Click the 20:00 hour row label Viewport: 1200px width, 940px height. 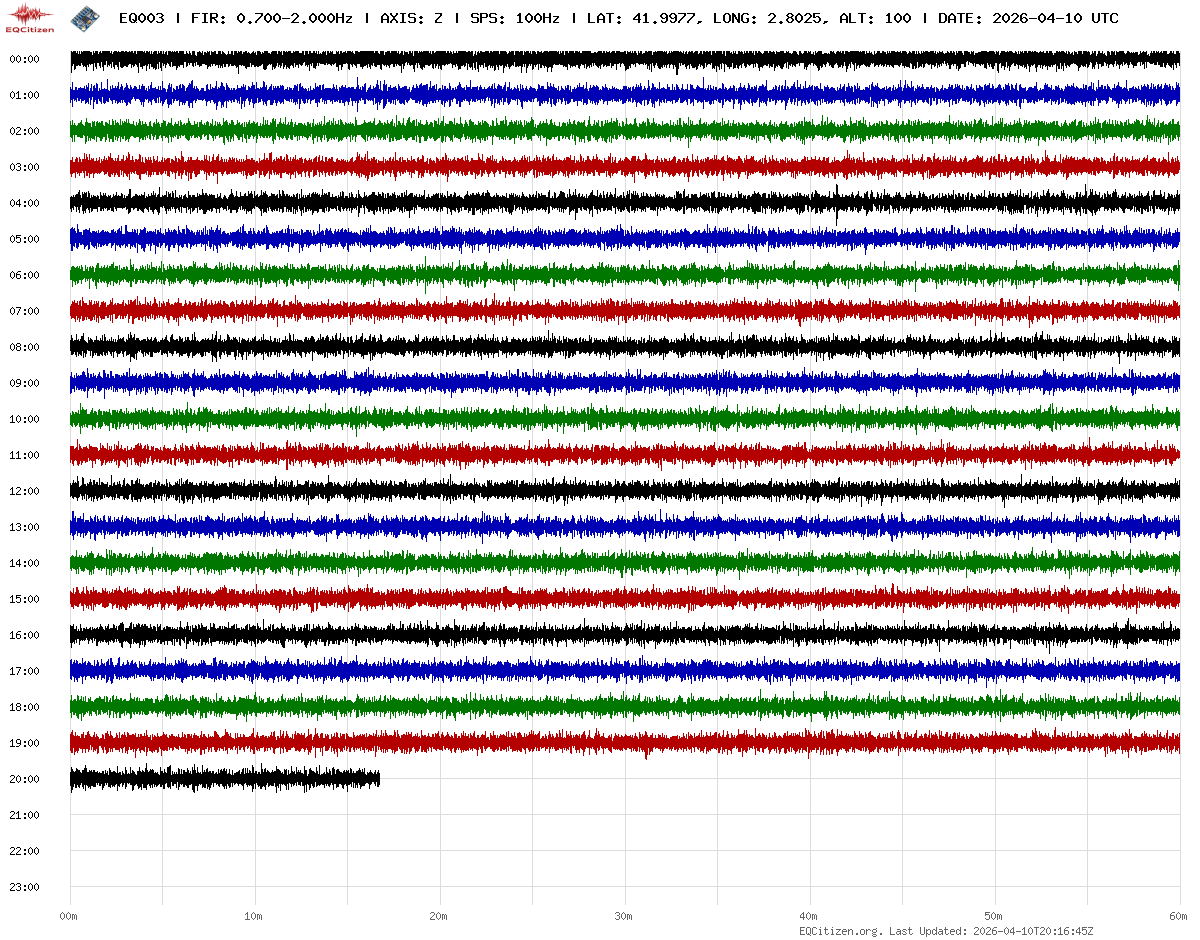point(24,779)
